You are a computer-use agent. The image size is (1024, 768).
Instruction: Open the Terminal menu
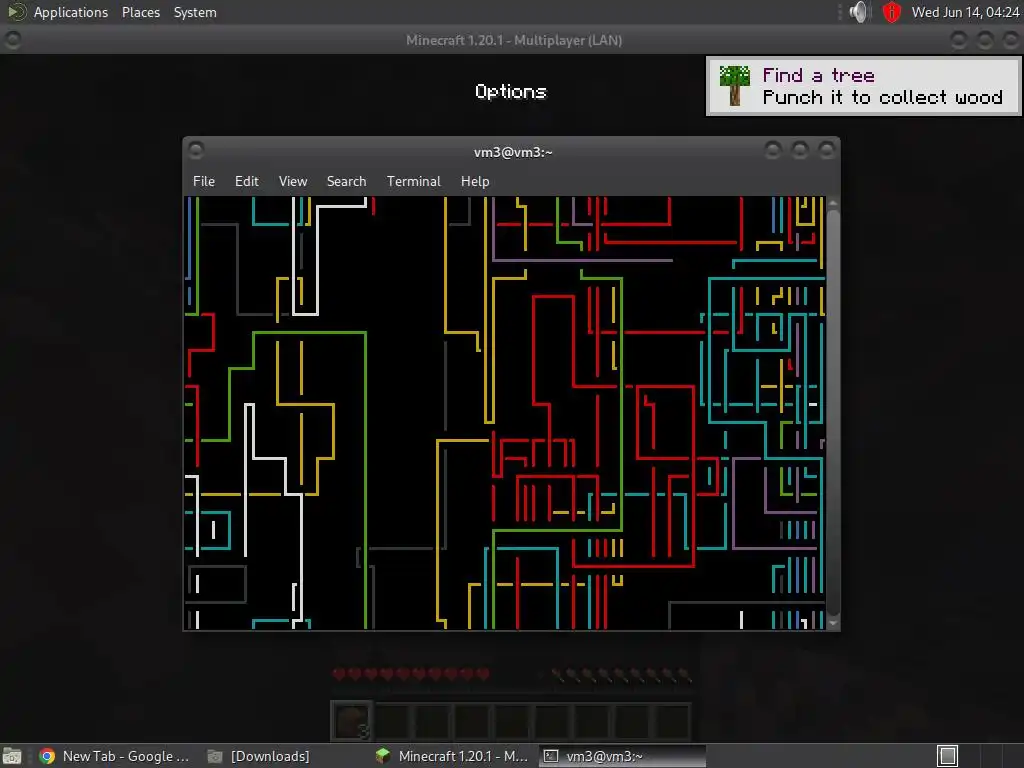413,182
